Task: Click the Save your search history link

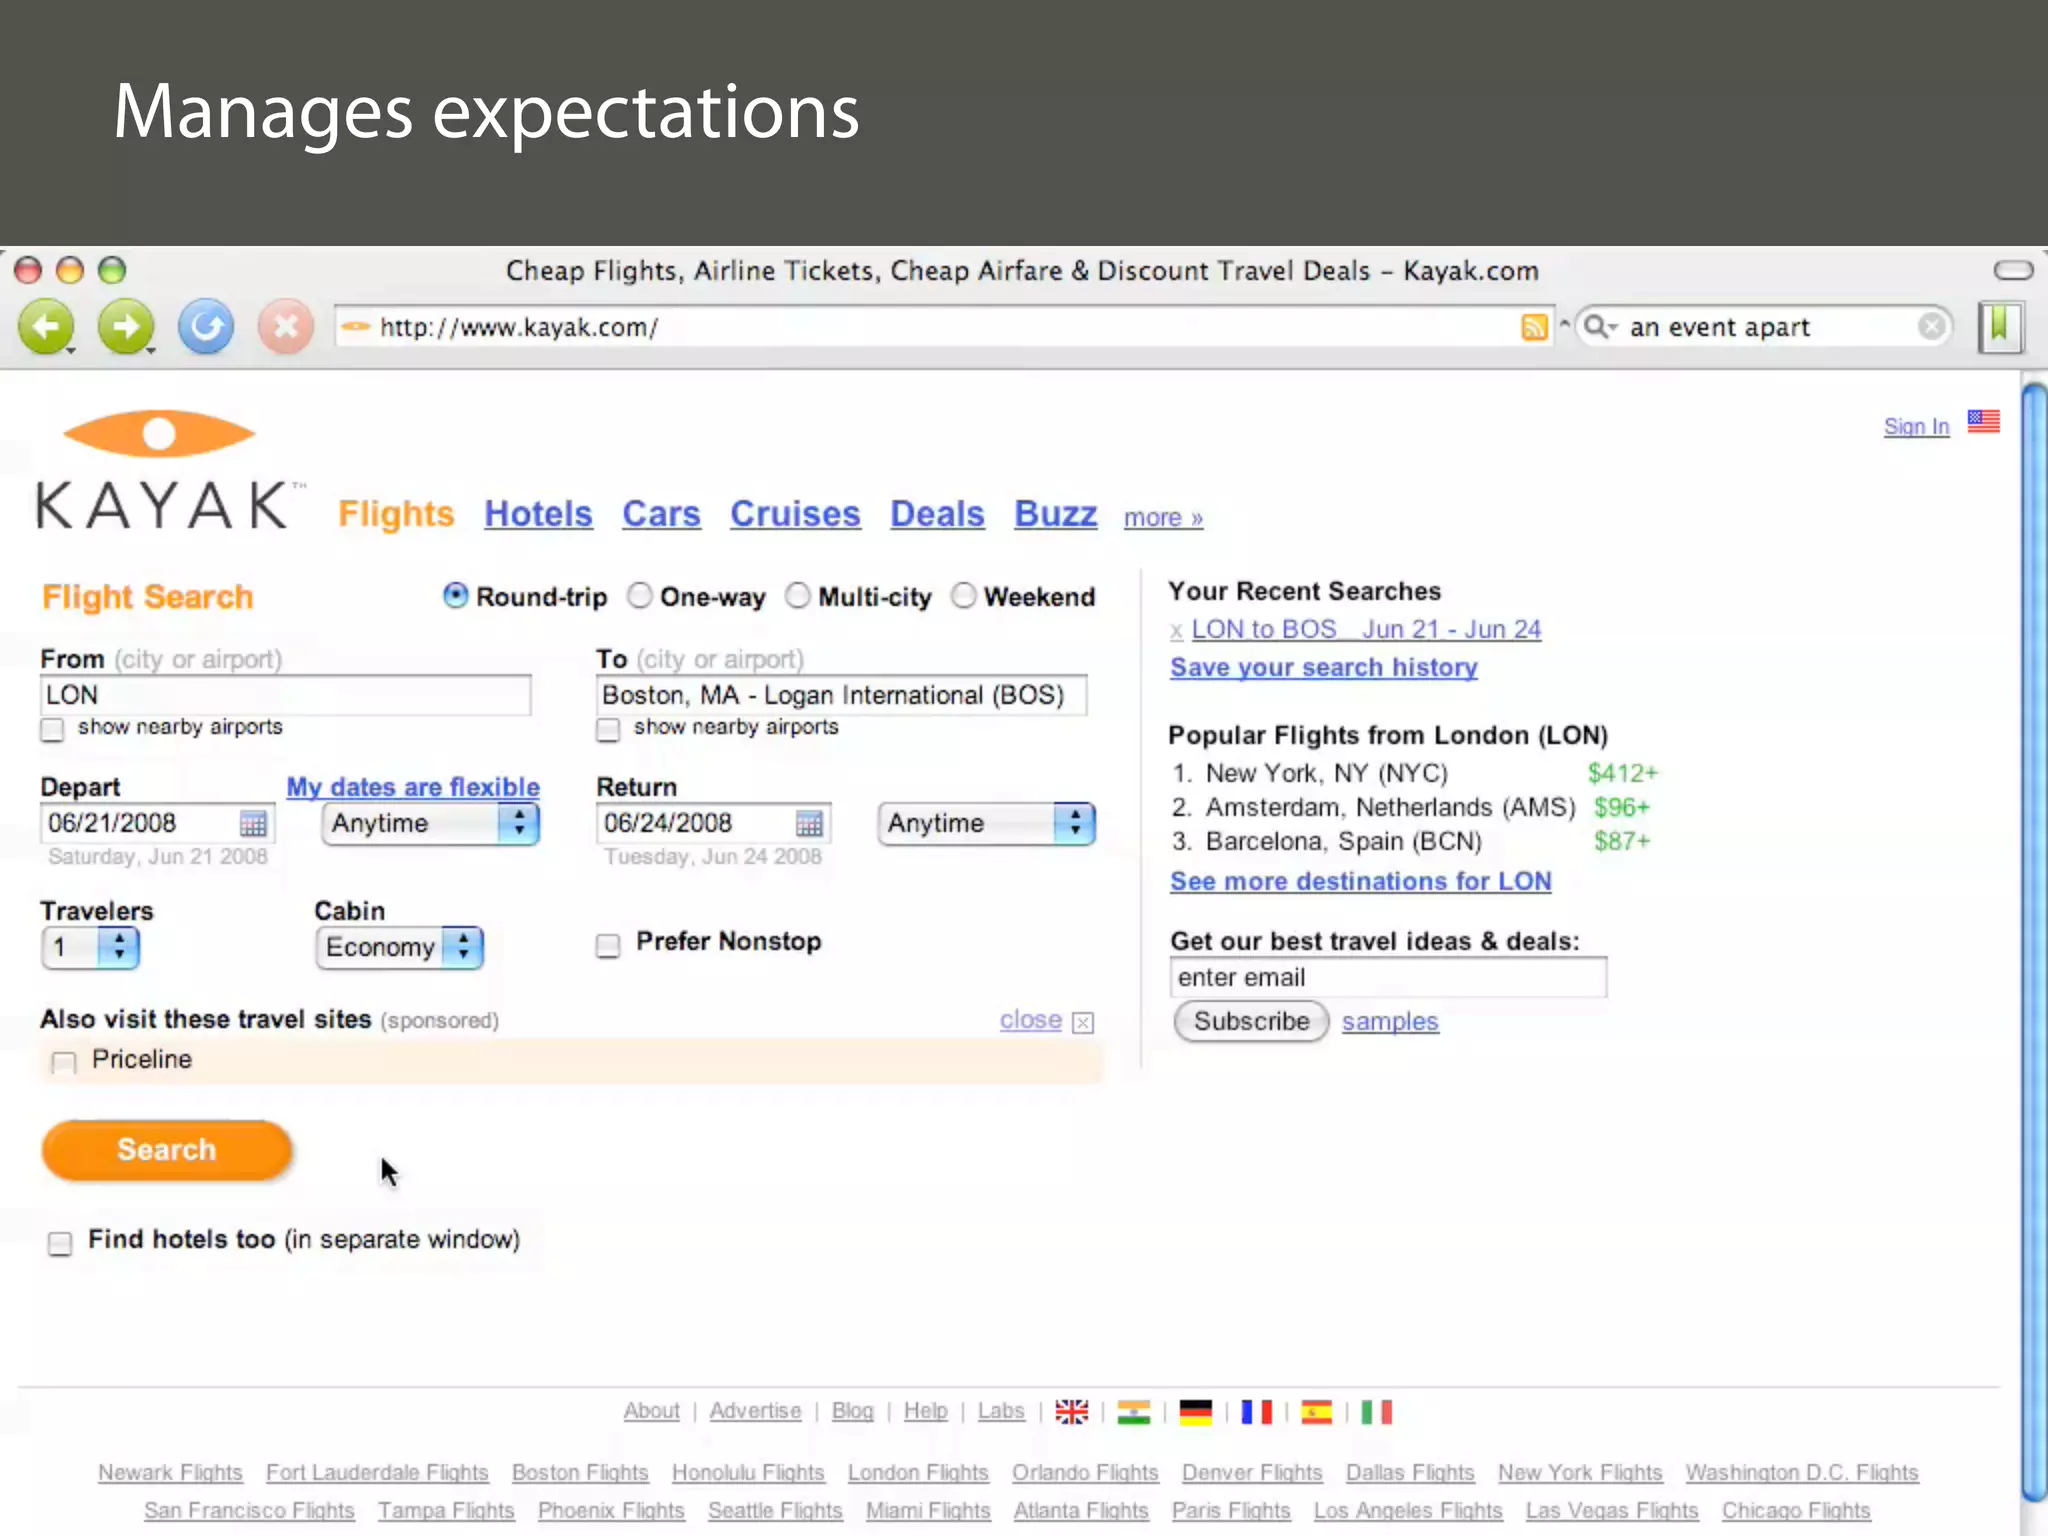Action: click(x=1323, y=667)
